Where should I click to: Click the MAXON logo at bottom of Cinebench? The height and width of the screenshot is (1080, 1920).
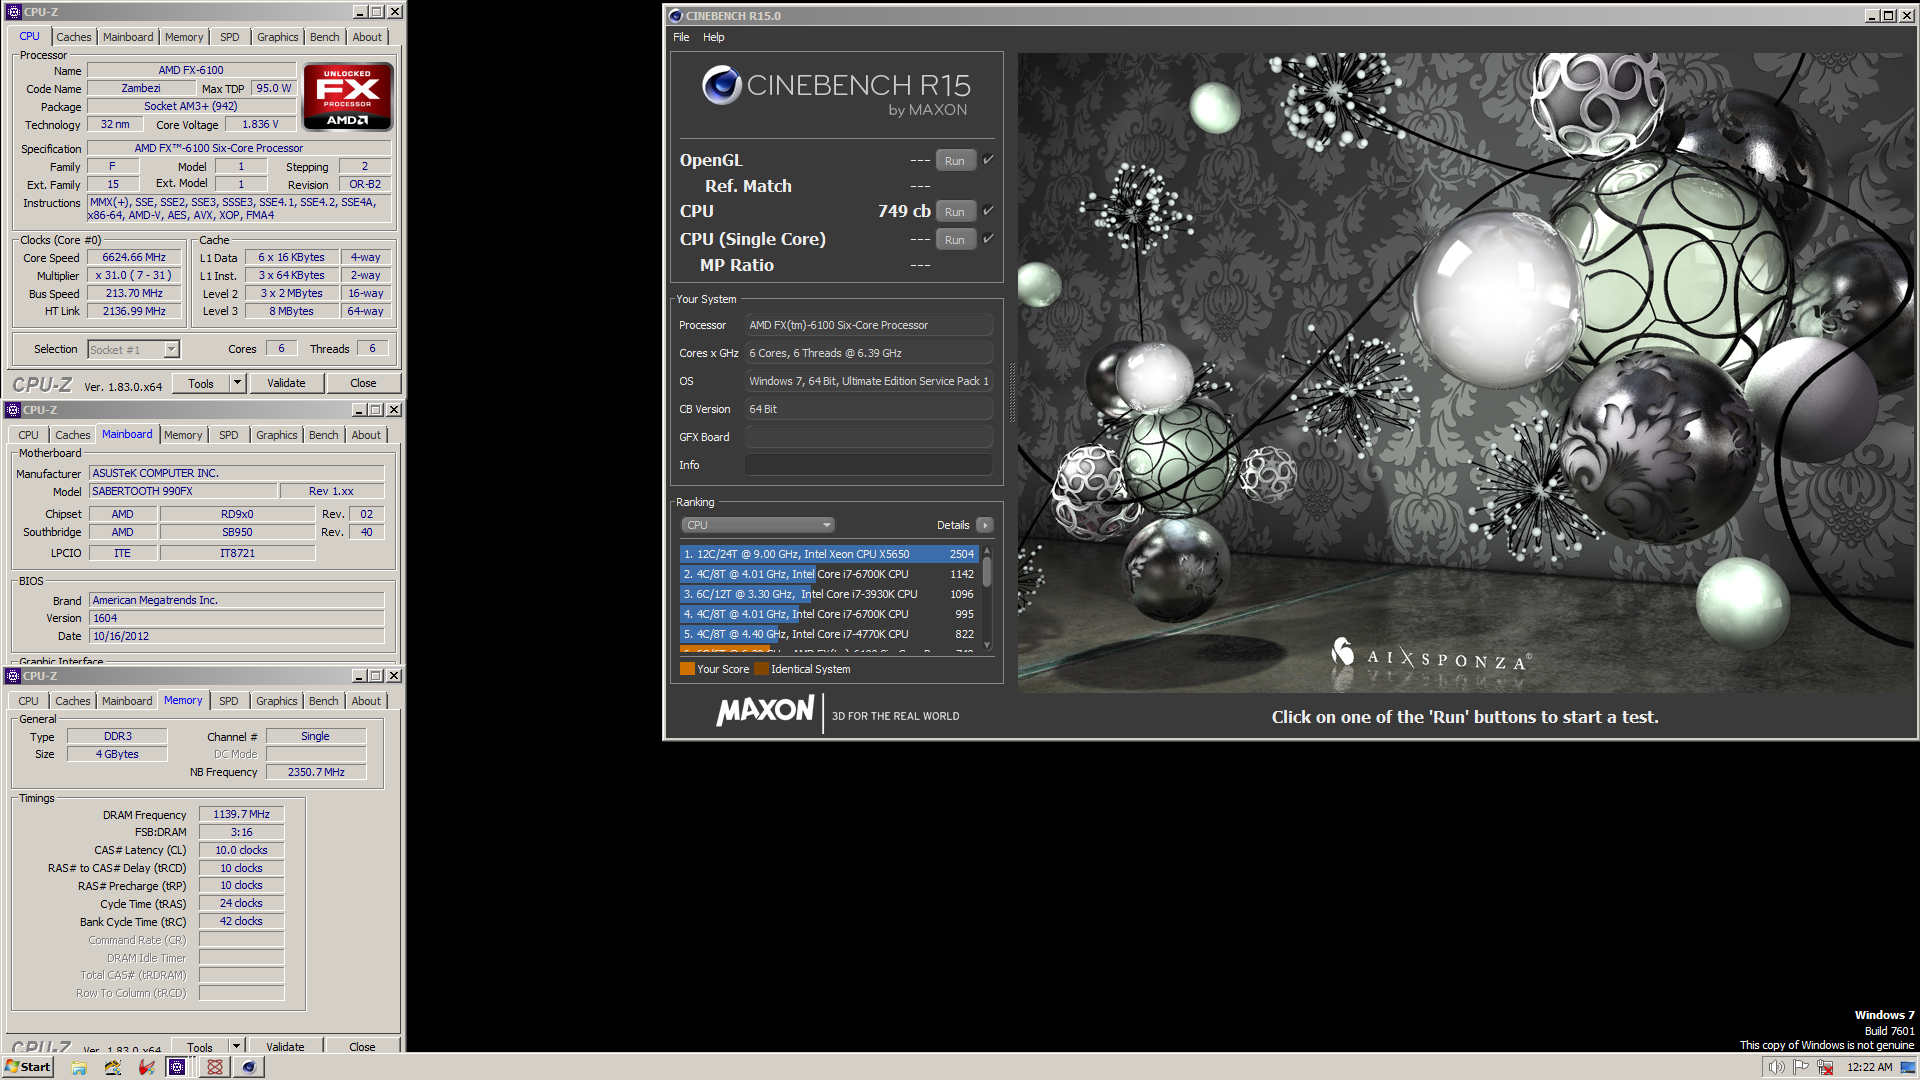point(765,711)
